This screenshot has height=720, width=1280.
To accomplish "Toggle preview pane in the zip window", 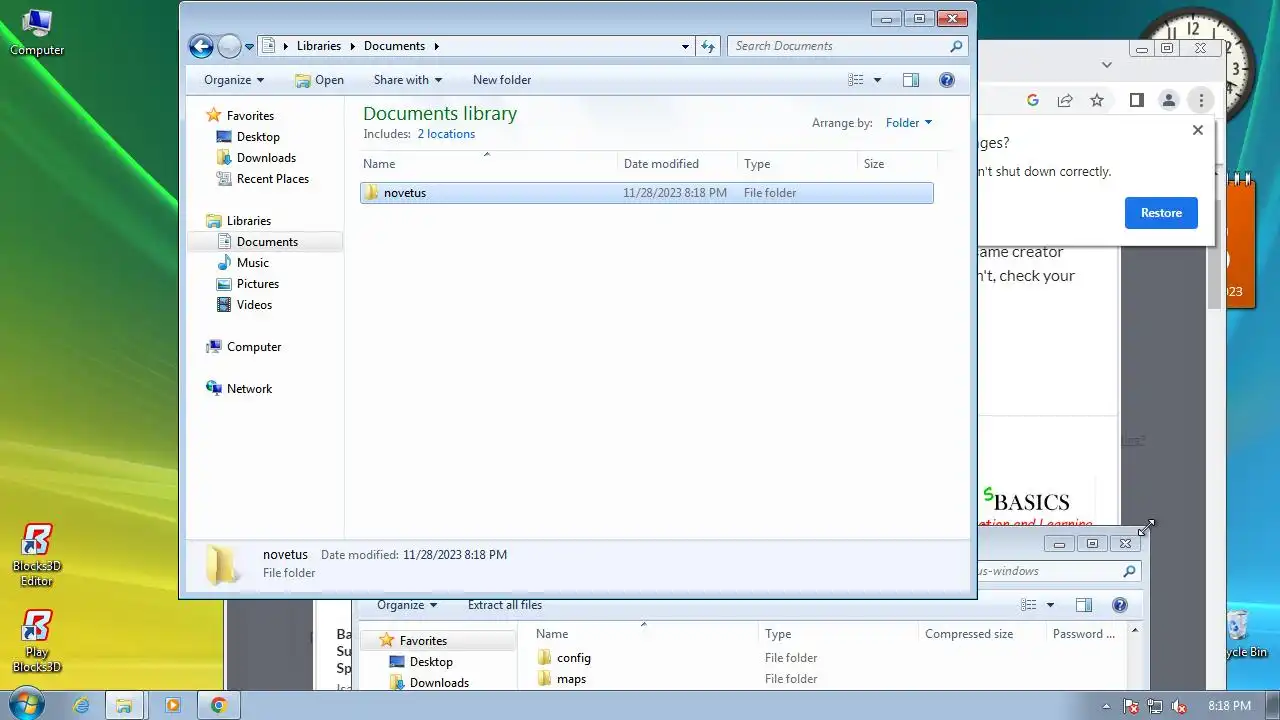I will (1083, 605).
